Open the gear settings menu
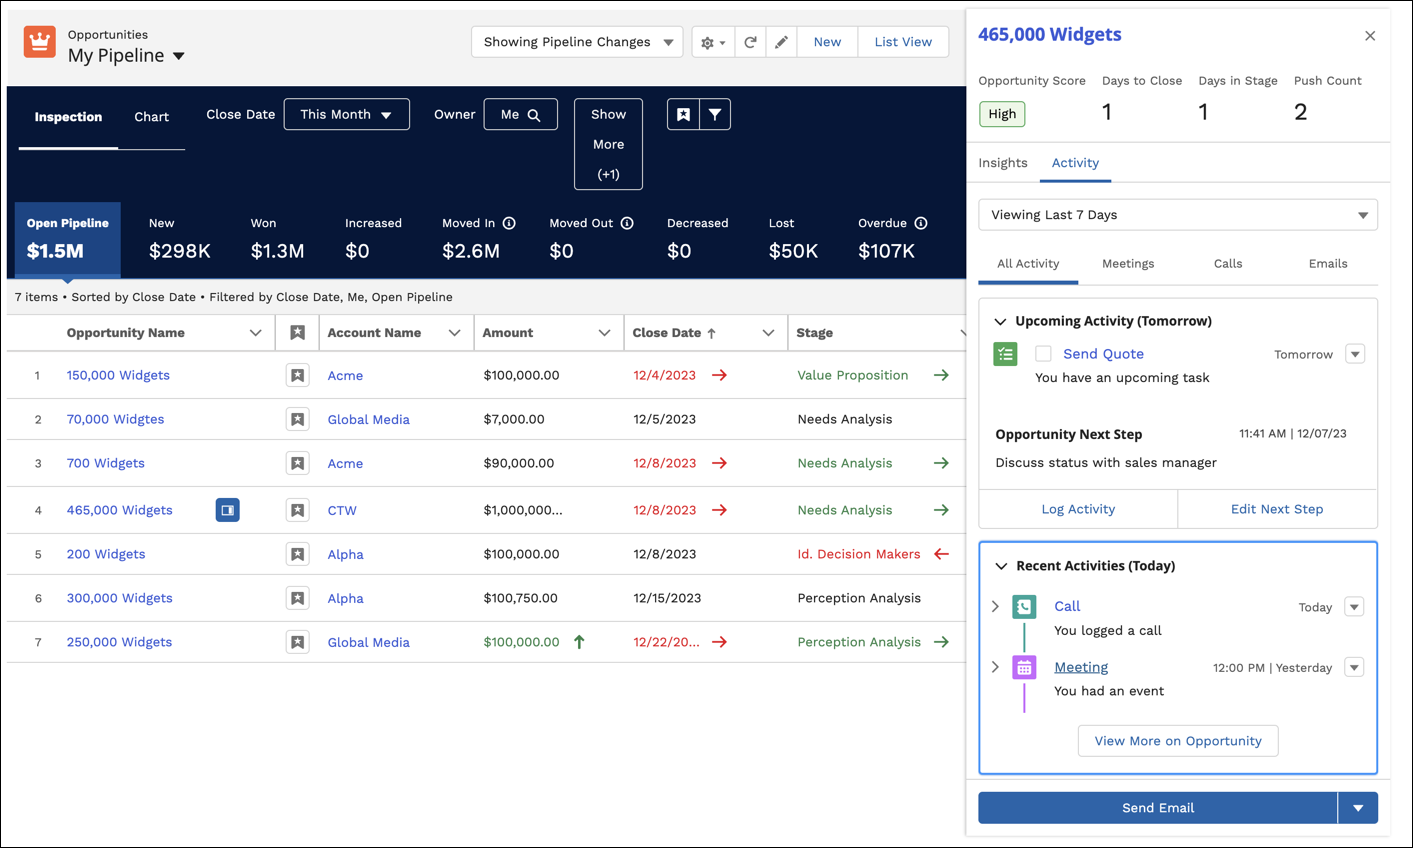The height and width of the screenshot is (848, 1413). click(x=712, y=42)
